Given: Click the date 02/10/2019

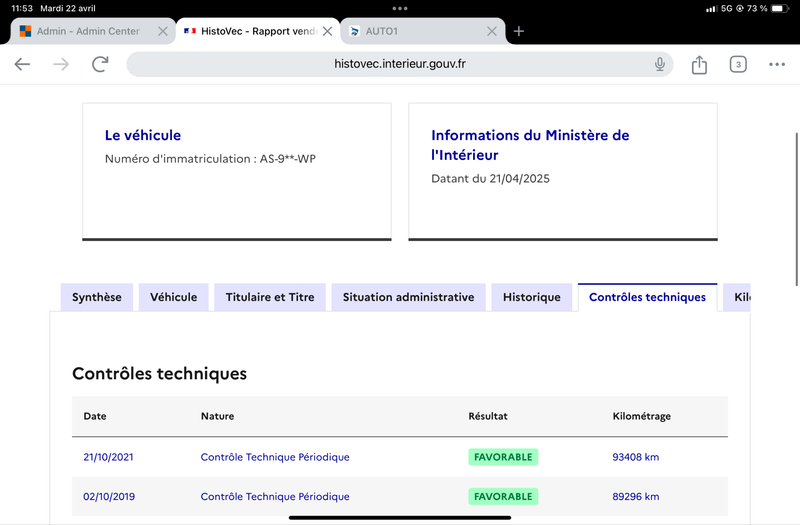Looking at the screenshot, I should [109, 496].
